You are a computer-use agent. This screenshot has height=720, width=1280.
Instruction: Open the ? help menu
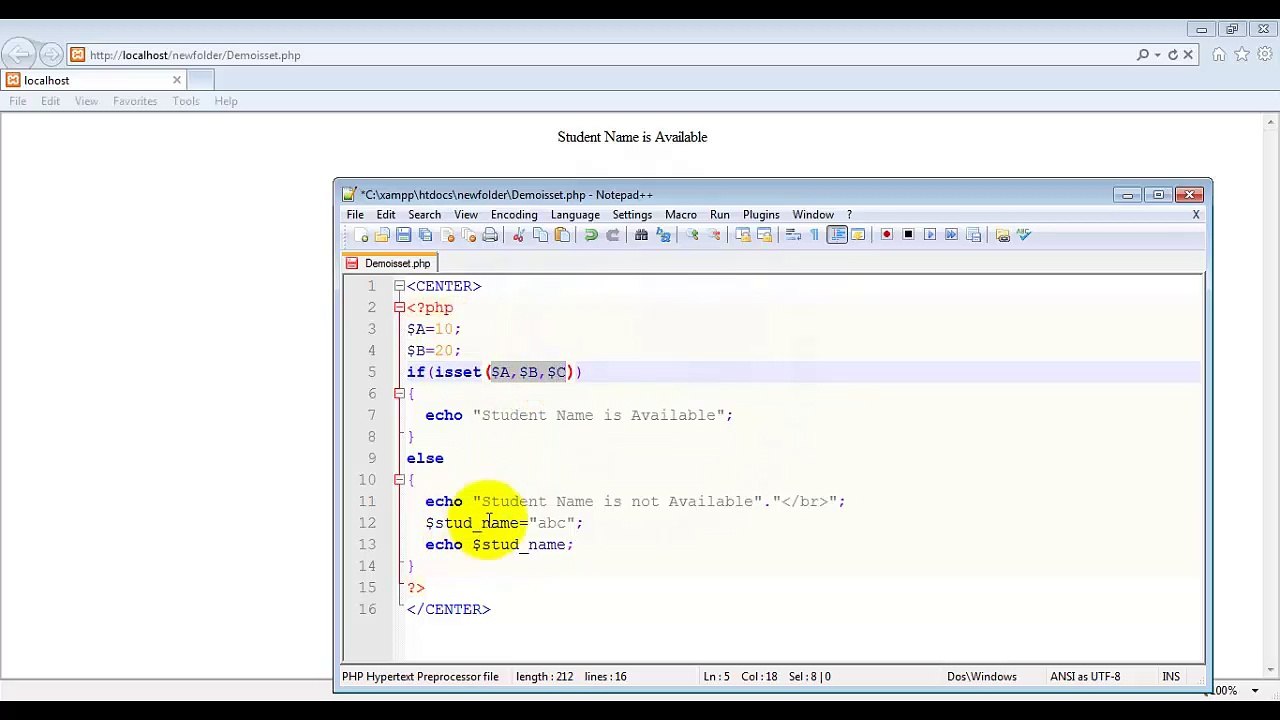[849, 215]
